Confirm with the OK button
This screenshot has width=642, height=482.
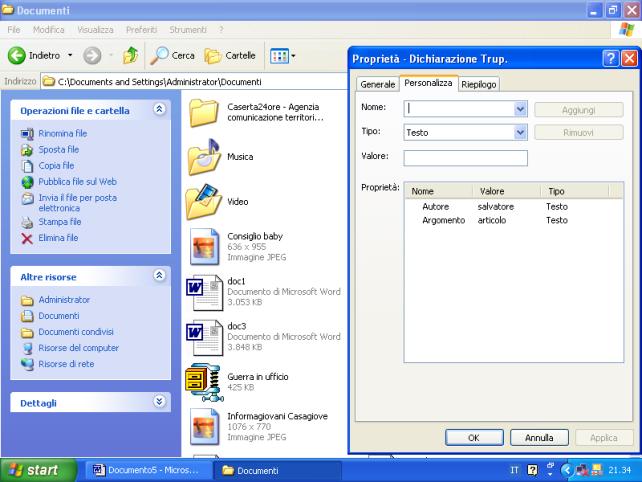pyautogui.click(x=474, y=438)
